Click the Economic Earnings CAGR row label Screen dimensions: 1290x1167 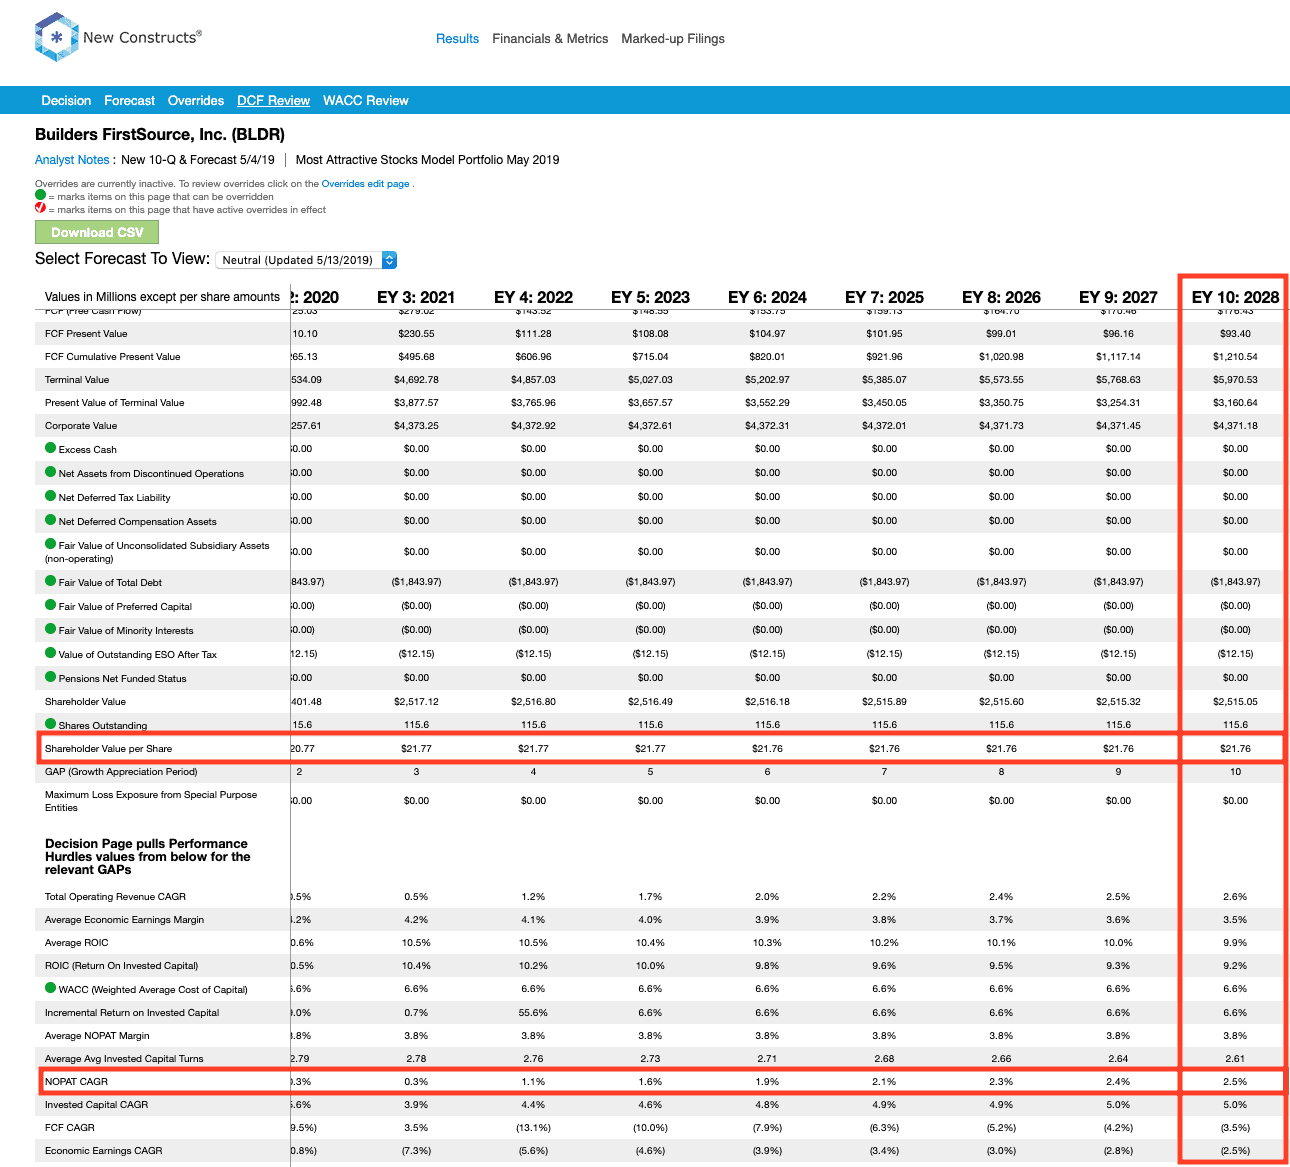(x=103, y=1151)
